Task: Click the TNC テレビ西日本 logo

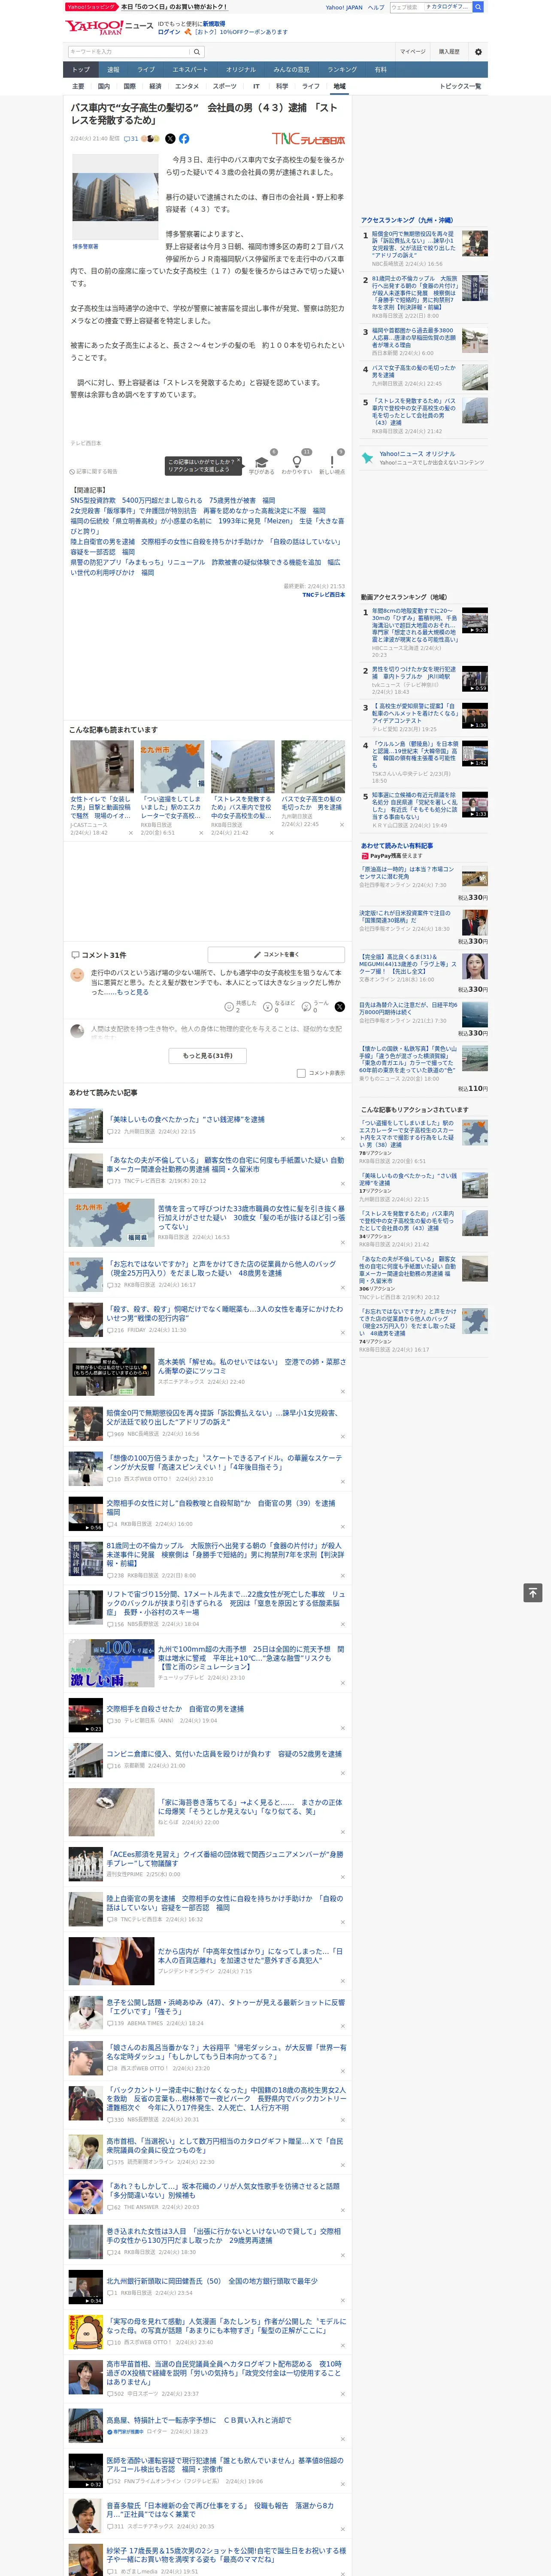Action: coord(308,139)
